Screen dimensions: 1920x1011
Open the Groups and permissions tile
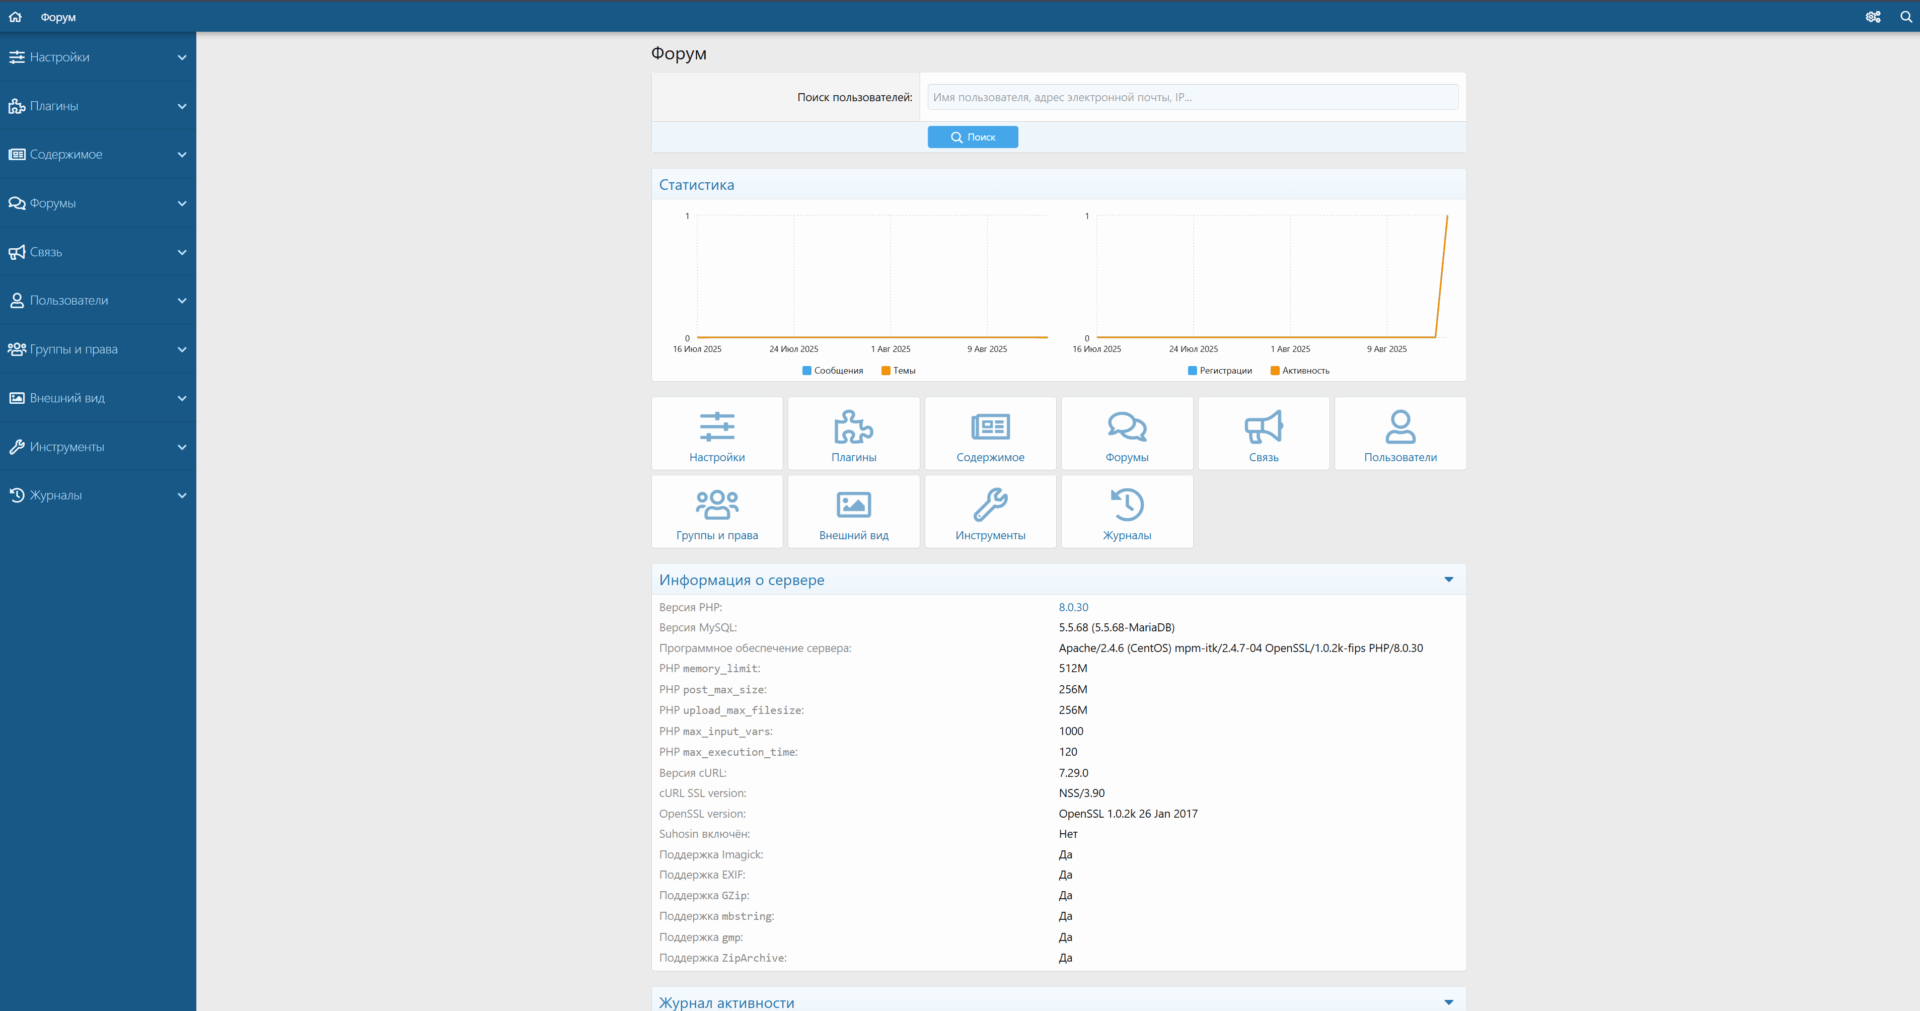[717, 512]
